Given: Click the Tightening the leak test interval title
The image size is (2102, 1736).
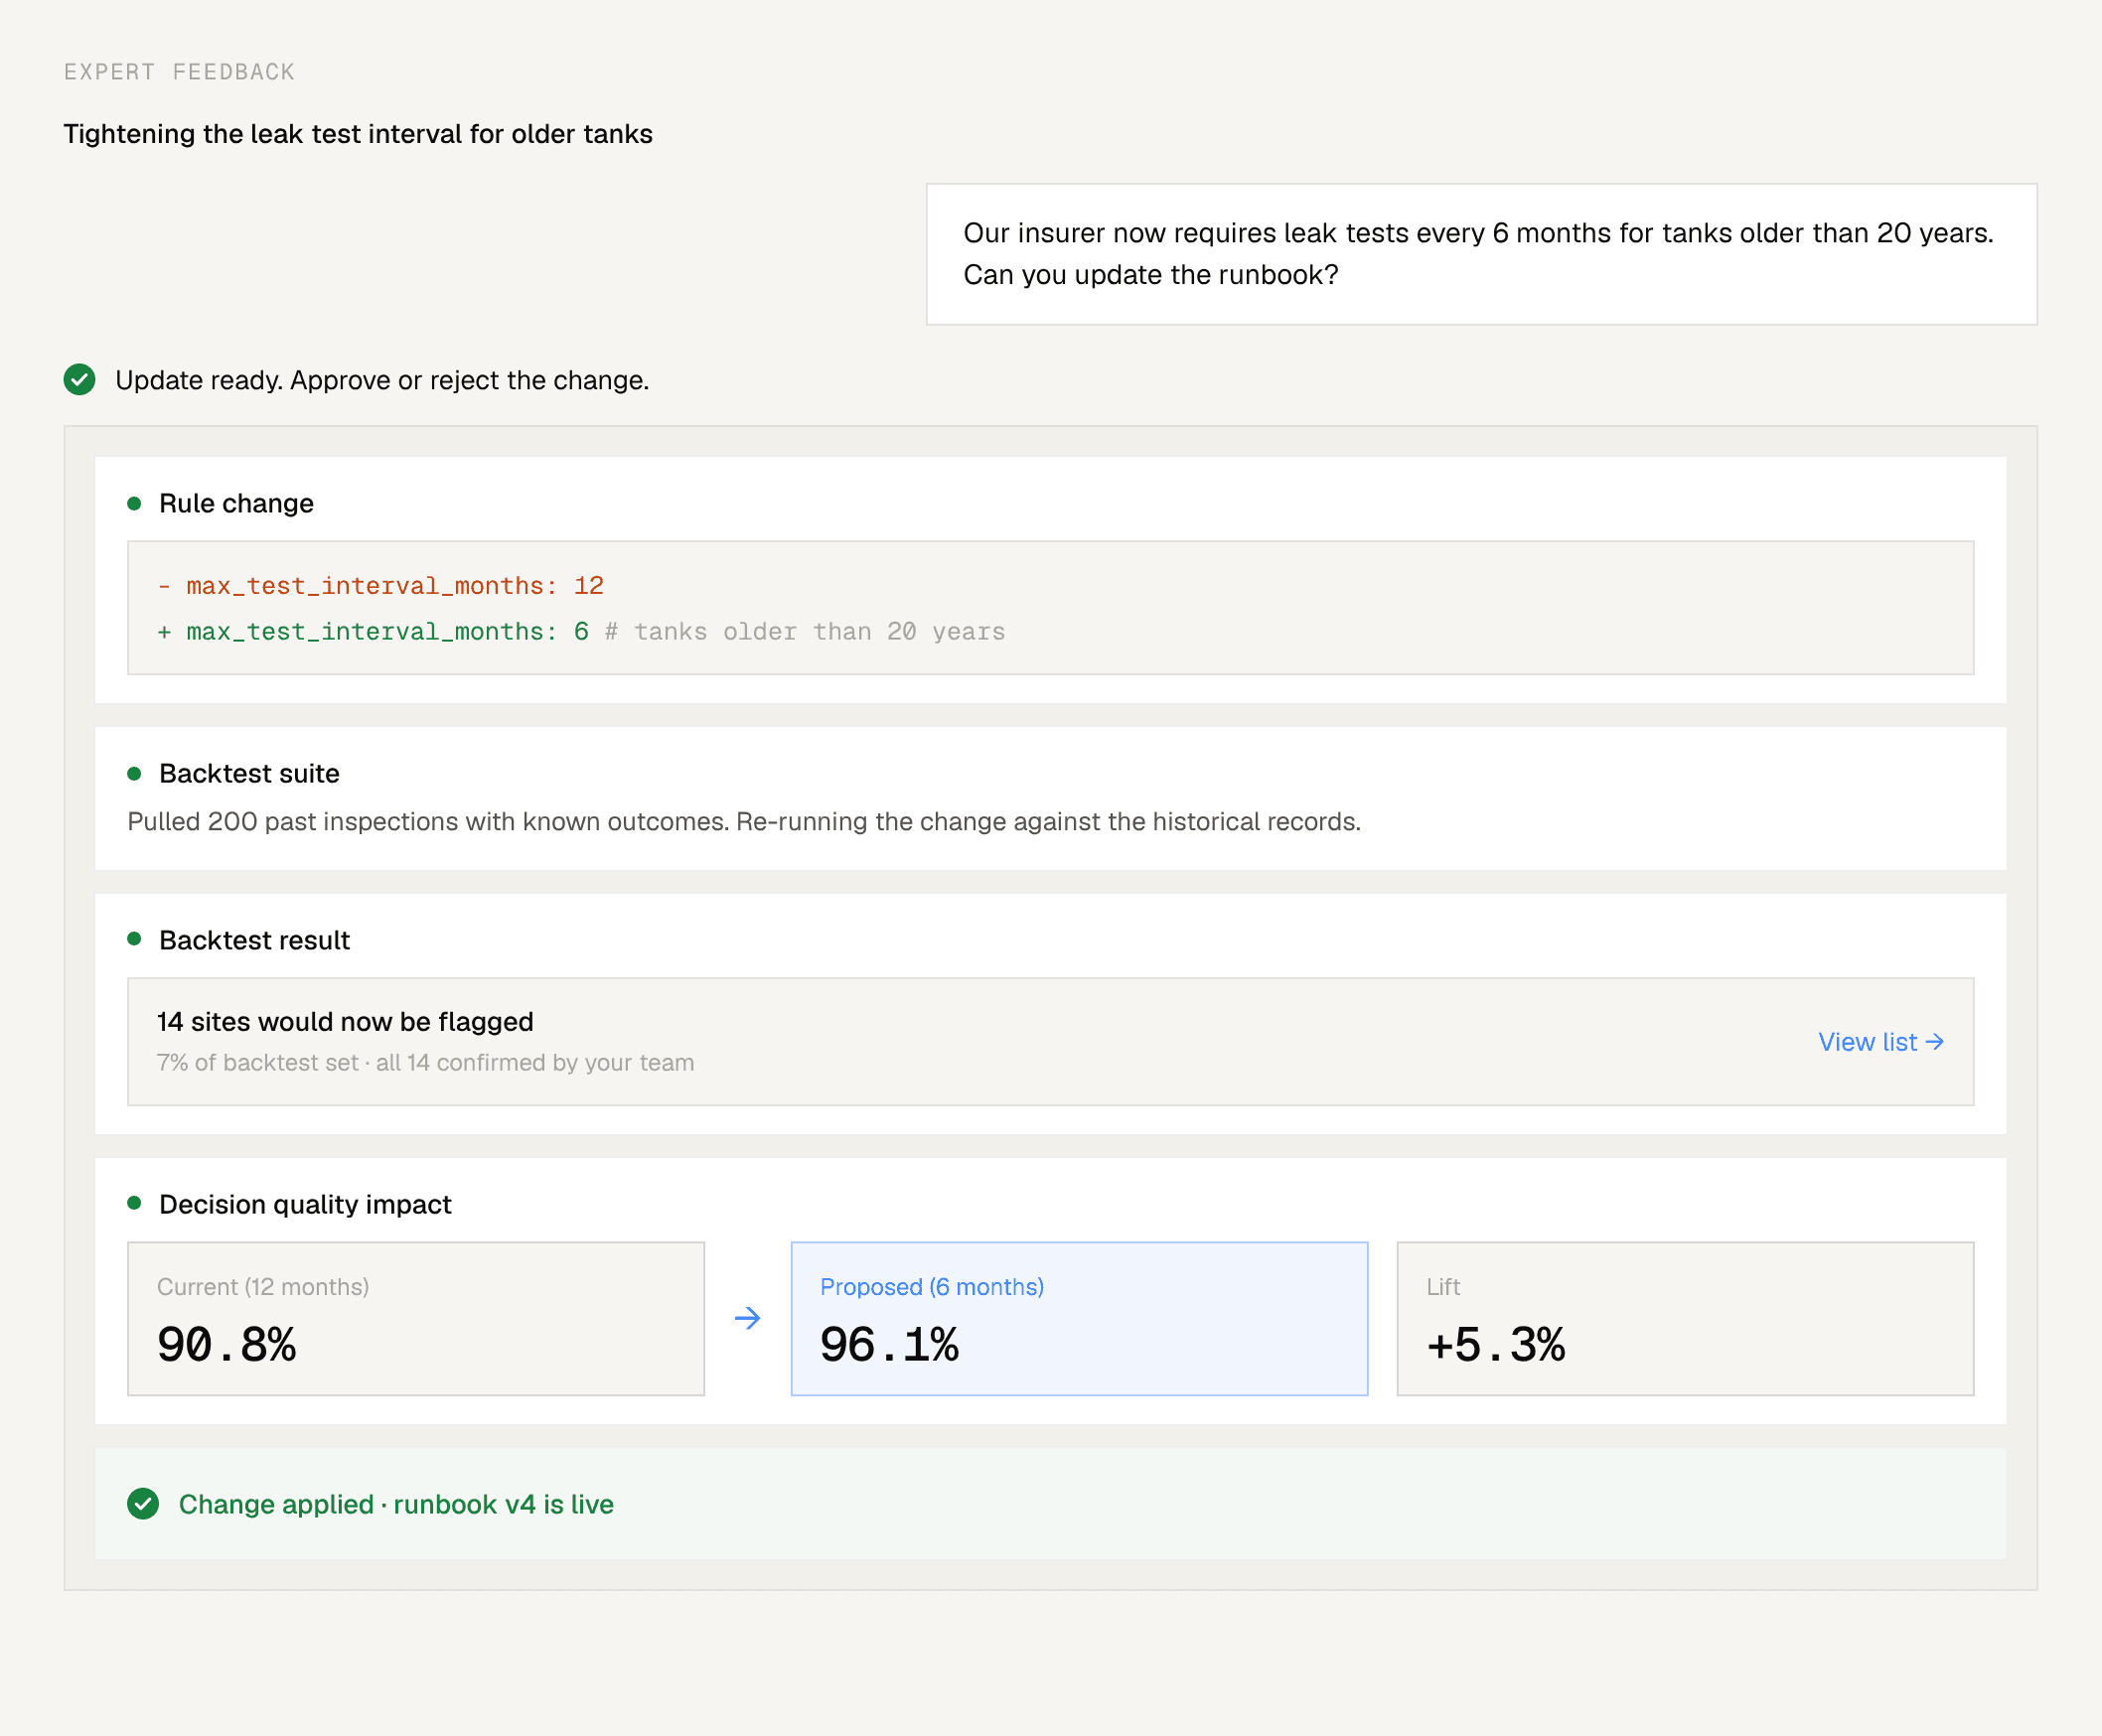Looking at the screenshot, I should pos(358,134).
